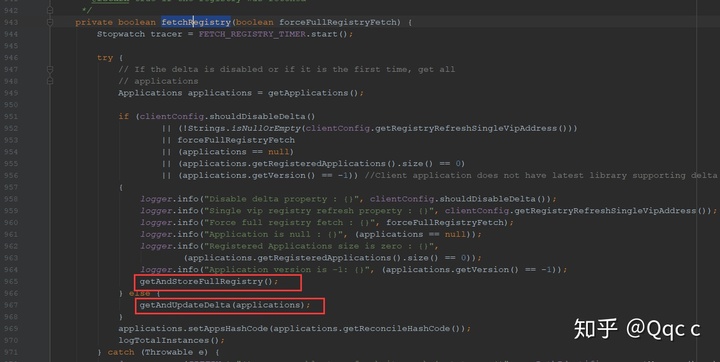Click line number 949 in the gutter
The image size is (720, 362).
point(11,93)
